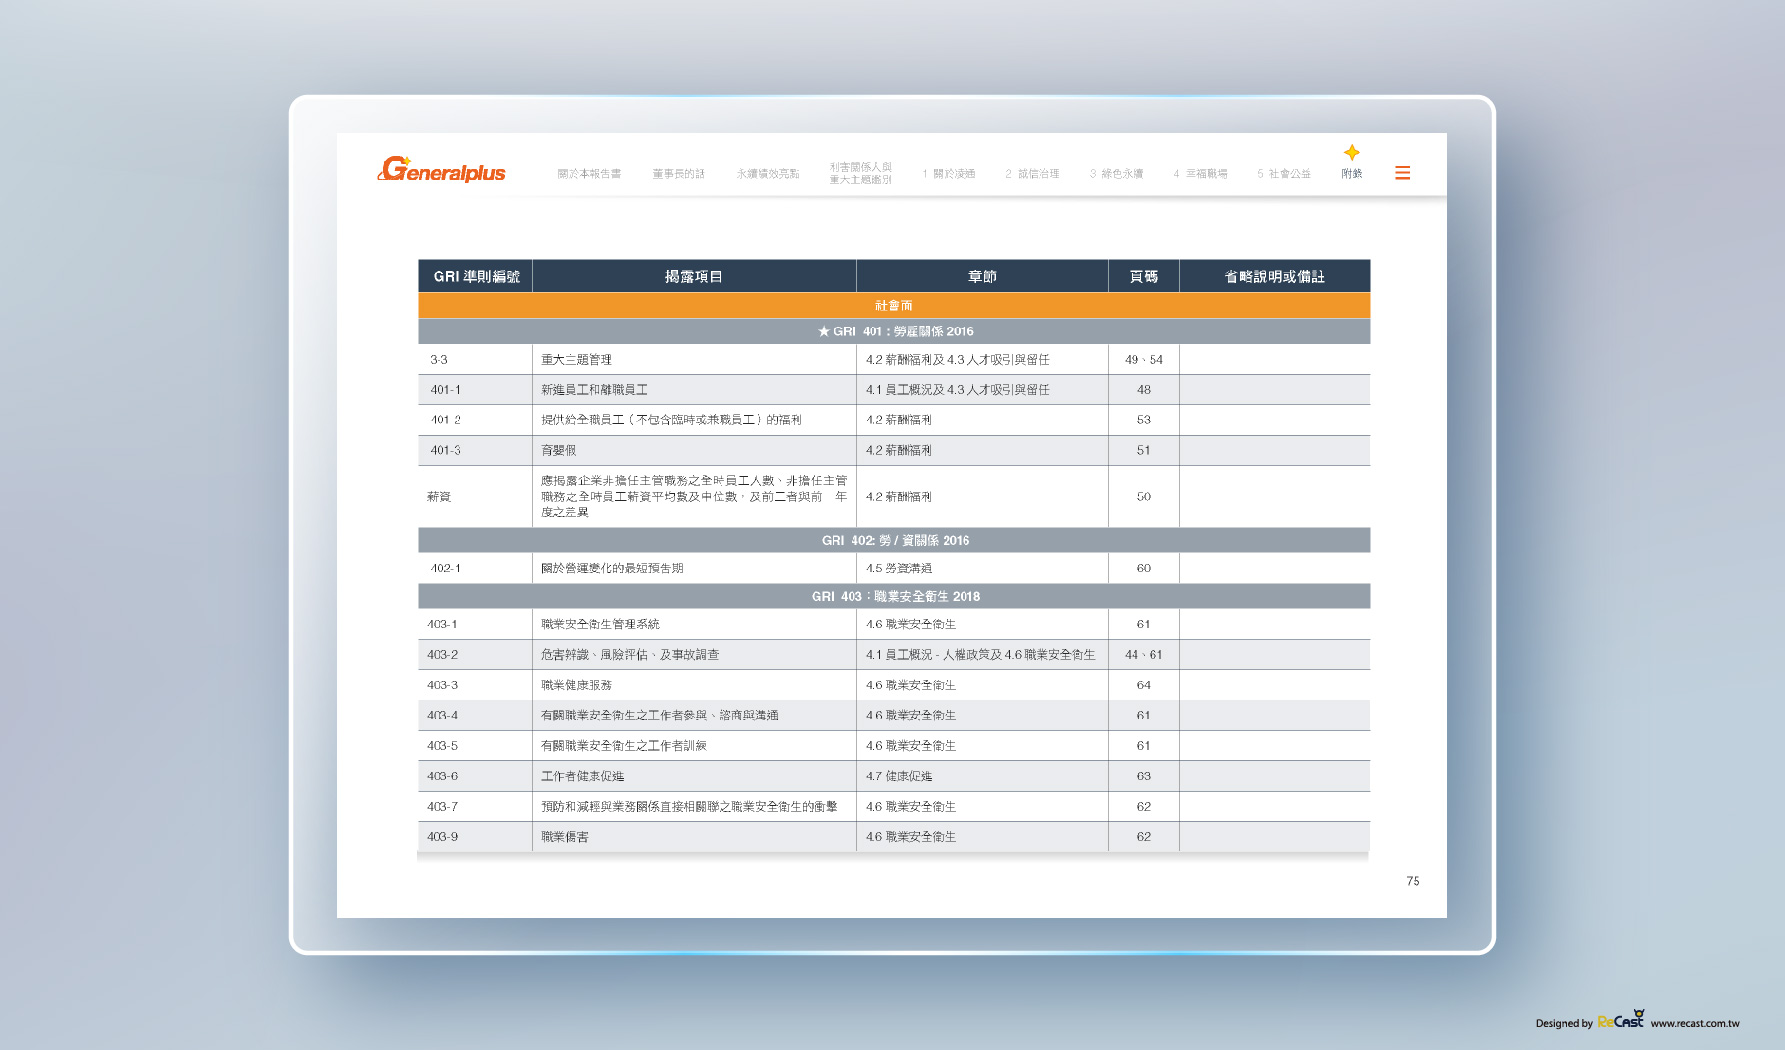
Task: Click the 3-3 code cell
Action: (x=476, y=359)
